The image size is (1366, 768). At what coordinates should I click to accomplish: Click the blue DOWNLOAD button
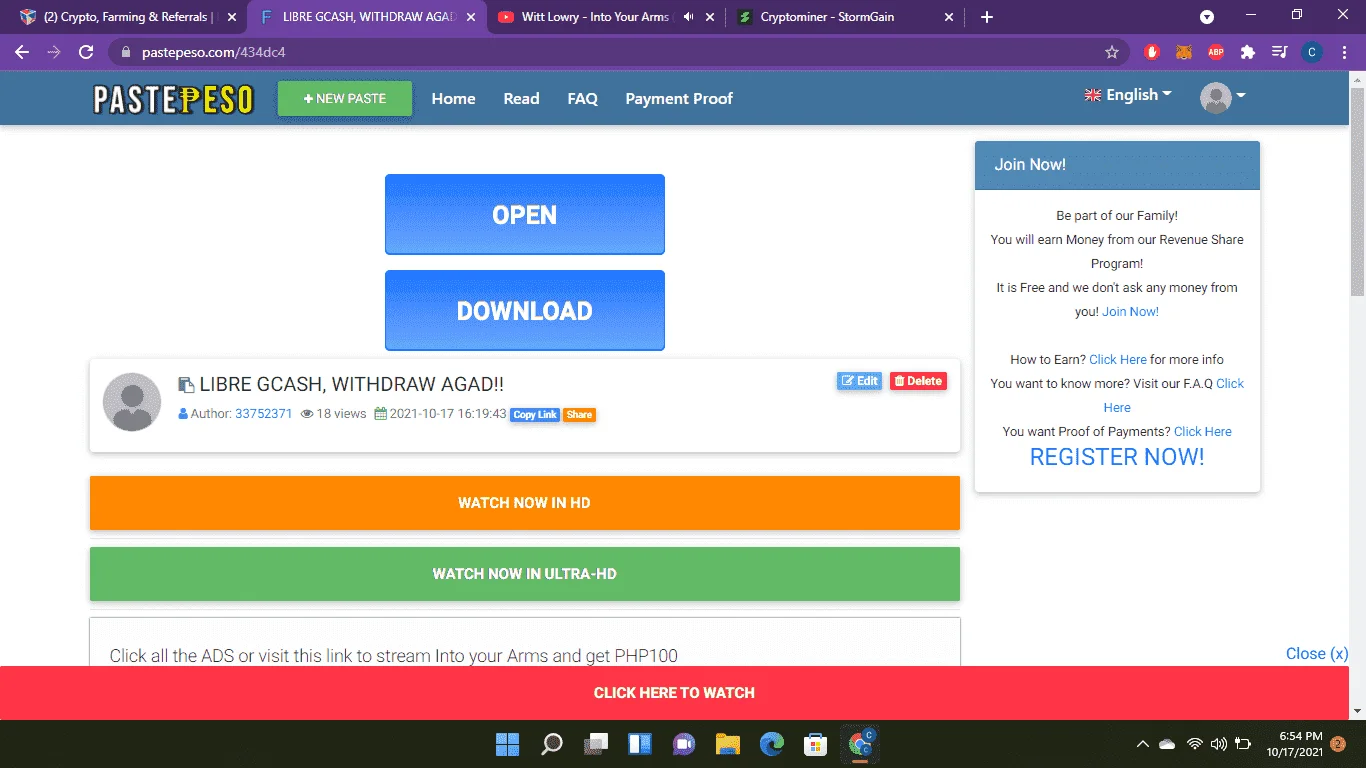pos(525,311)
